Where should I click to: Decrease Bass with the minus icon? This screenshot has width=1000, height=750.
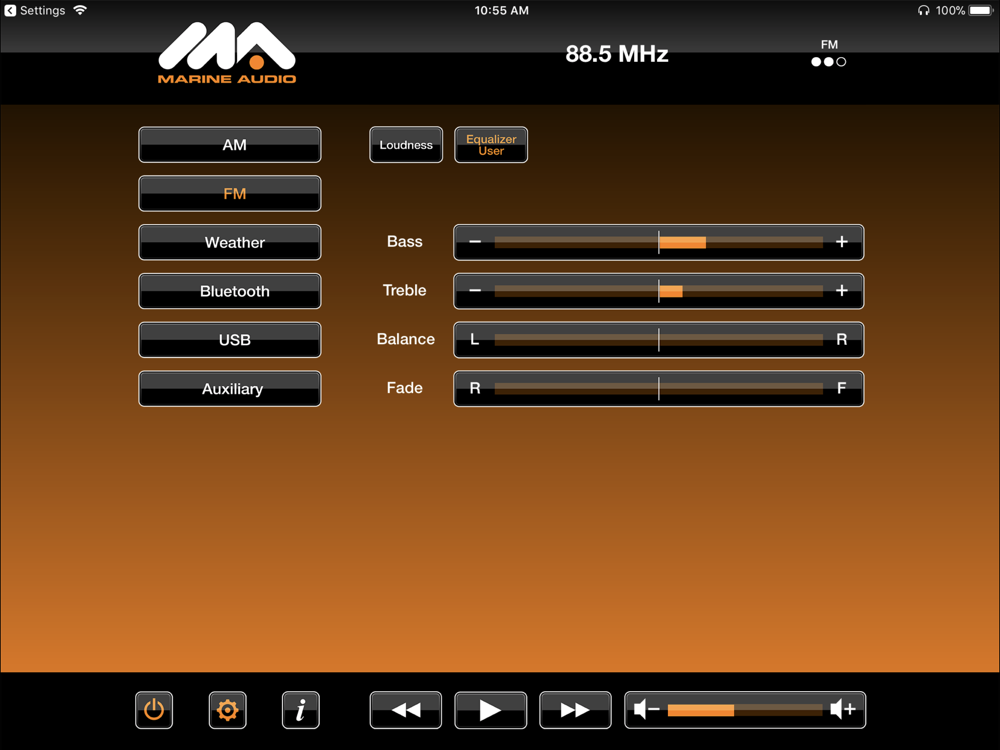tap(475, 242)
